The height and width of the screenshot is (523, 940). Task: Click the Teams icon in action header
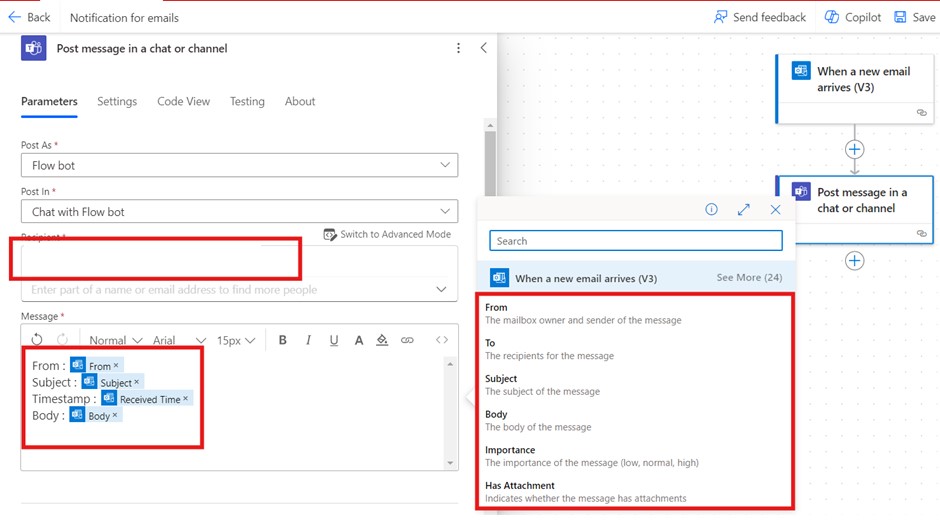(34, 49)
